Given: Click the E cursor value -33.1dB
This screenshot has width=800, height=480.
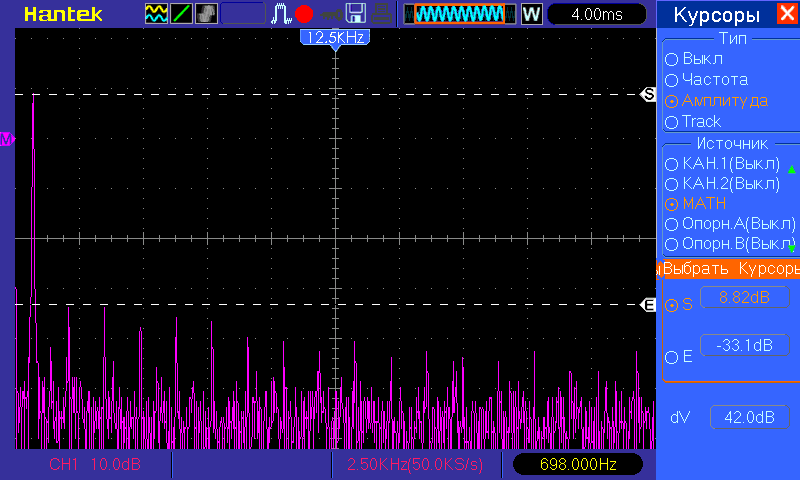Looking at the screenshot, I should pos(744,345).
